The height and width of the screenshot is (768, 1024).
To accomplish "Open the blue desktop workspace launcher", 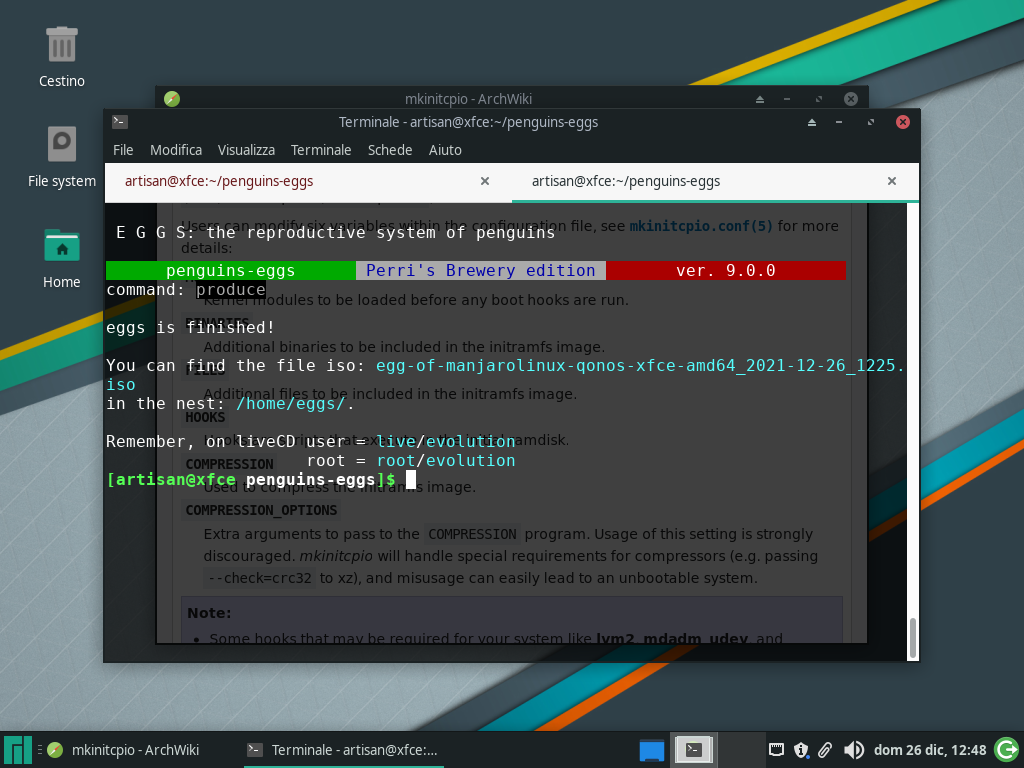I will pos(651,750).
